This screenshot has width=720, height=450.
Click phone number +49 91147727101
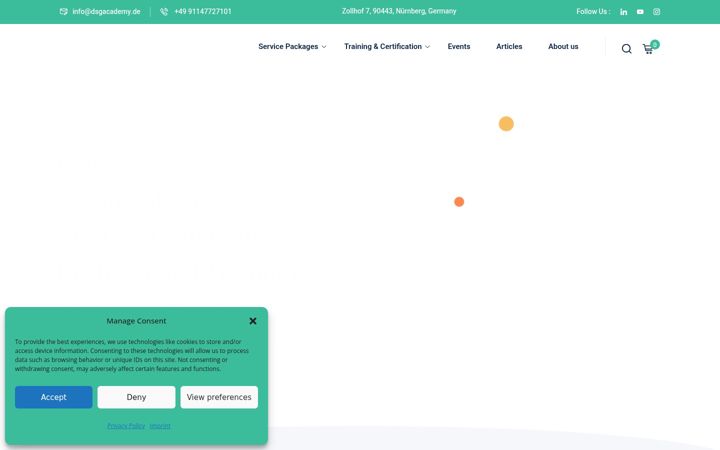[202, 11]
